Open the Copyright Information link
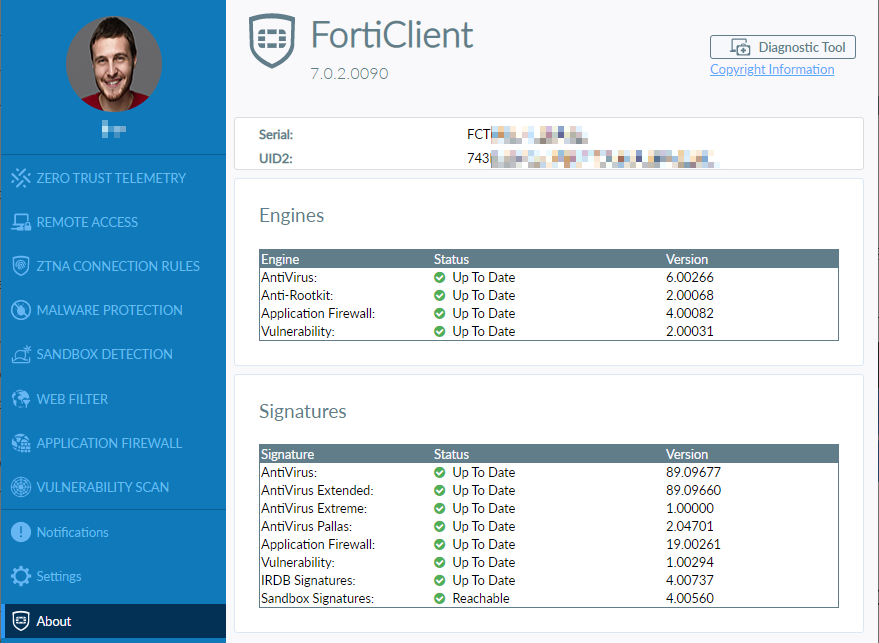879x643 pixels. pos(772,69)
